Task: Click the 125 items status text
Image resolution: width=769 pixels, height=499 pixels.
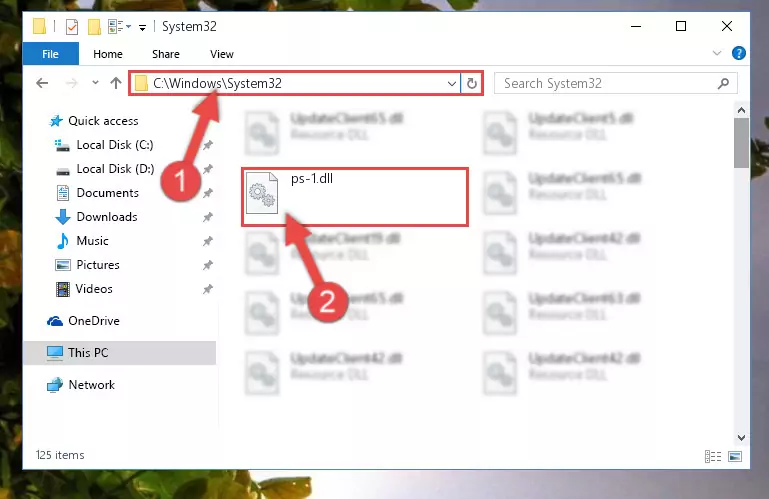Action: pos(60,455)
